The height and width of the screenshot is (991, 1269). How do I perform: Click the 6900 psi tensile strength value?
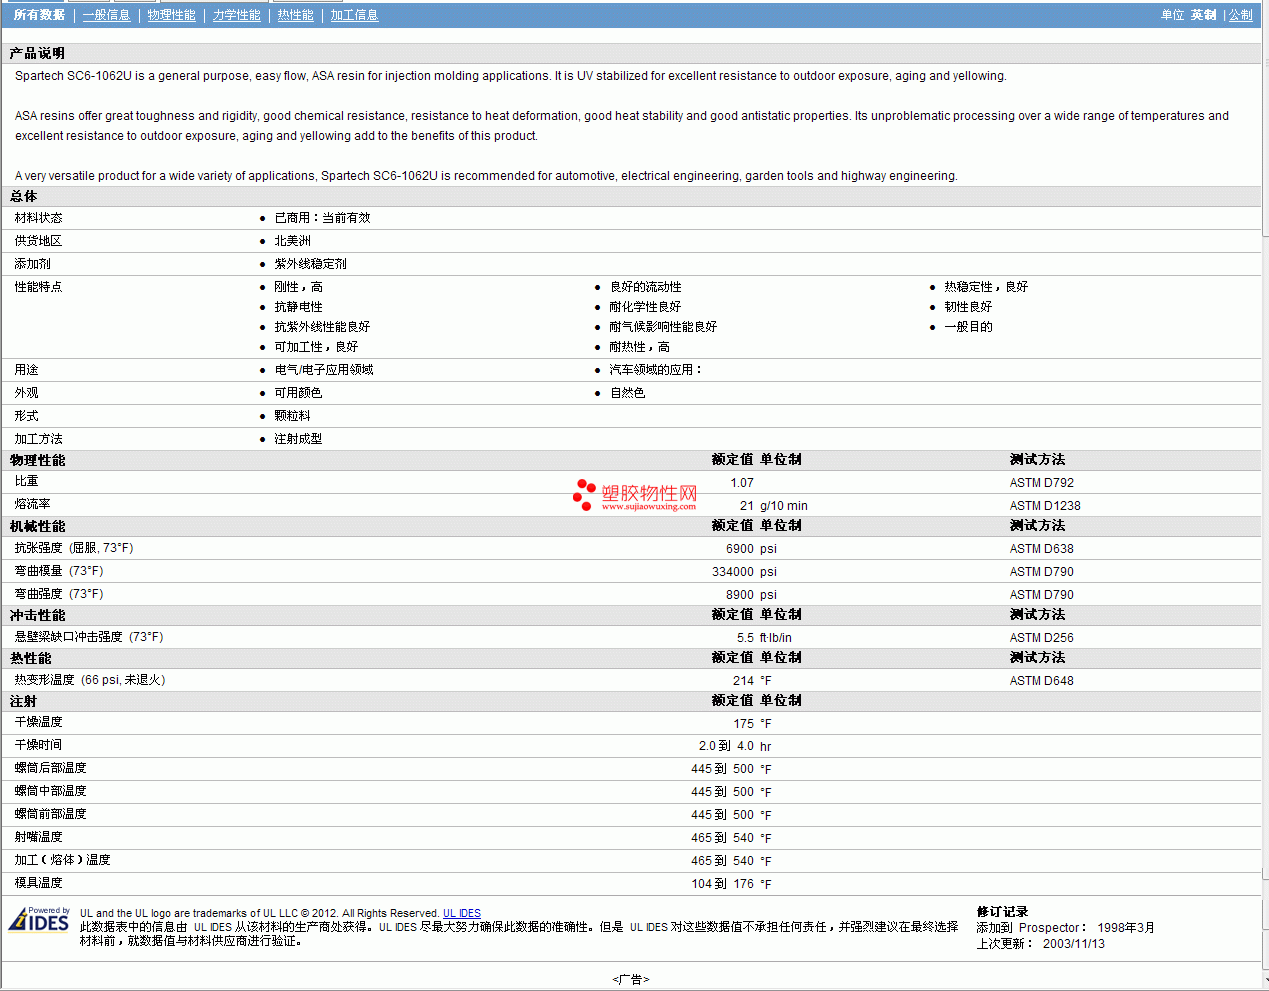(751, 548)
